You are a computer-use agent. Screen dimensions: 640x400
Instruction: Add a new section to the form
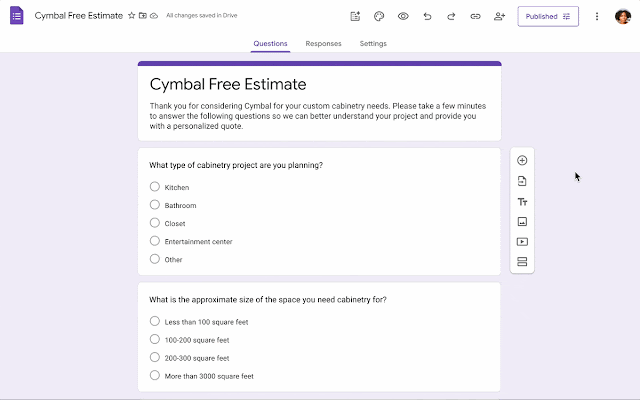coord(522,262)
